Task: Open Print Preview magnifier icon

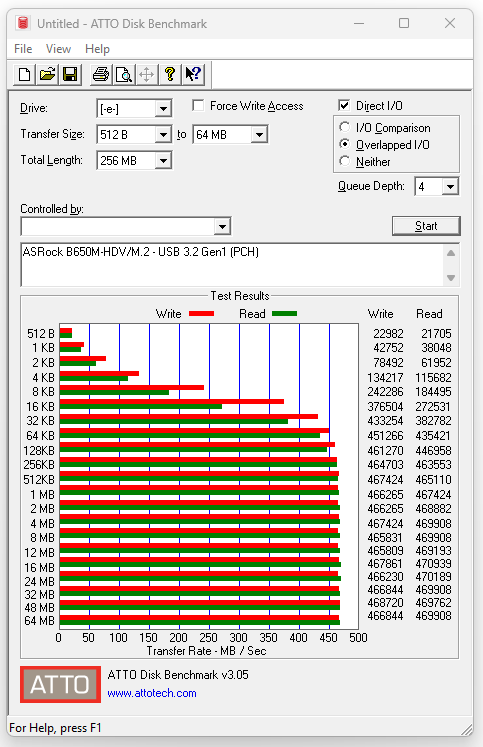Action: [x=124, y=74]
